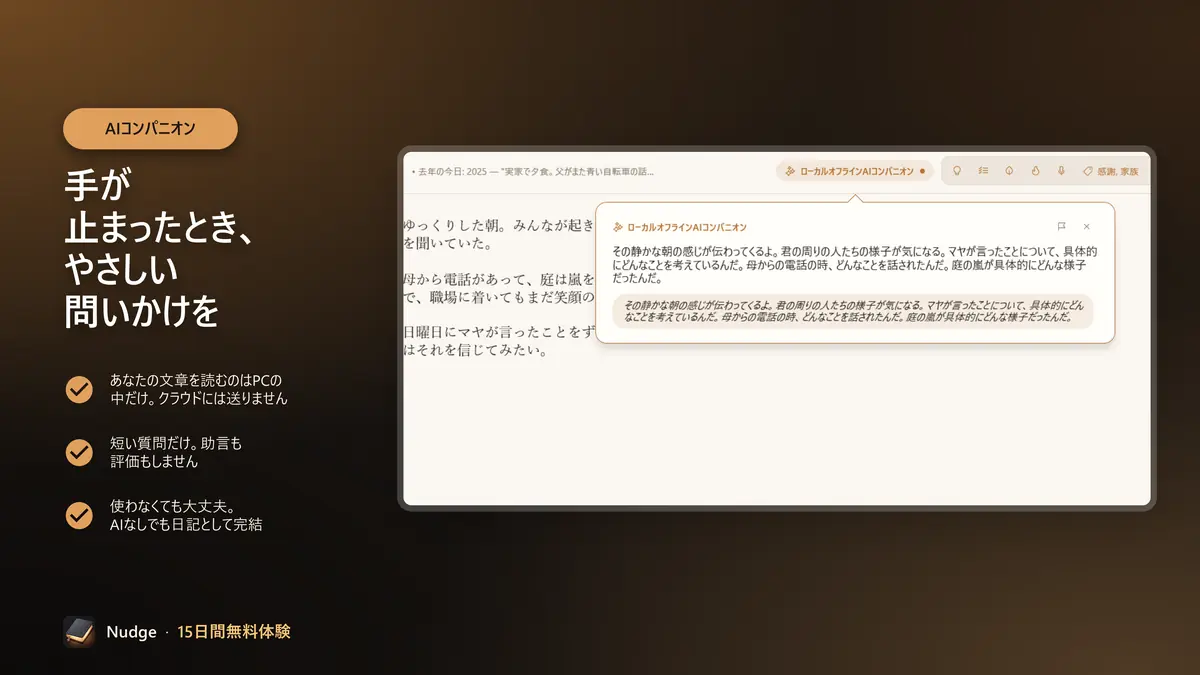
Task: Click the lightbulb prompt icon
Action: [x=956, y=171]
